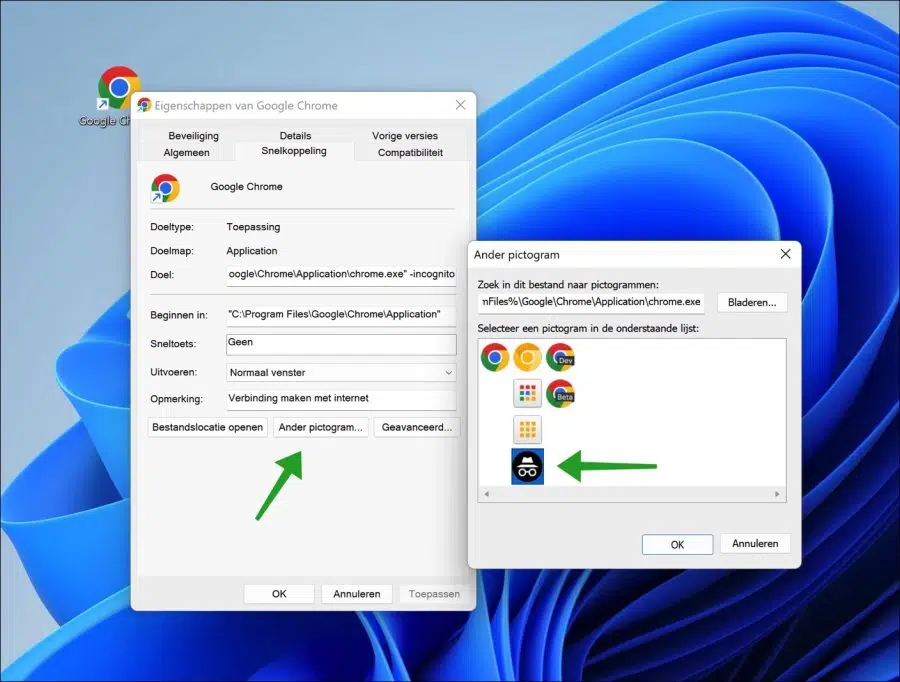Click the Chrome icon in properties header
Viewport: 900px width, 682px height.
[x=165, y=188]
